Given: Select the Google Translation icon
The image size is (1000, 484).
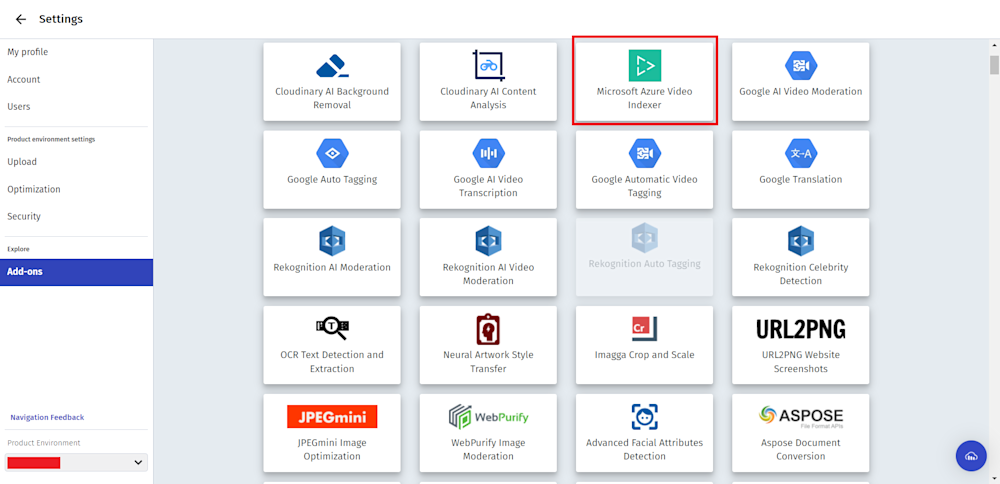Looking at the screenshot, I should point(801,153).
